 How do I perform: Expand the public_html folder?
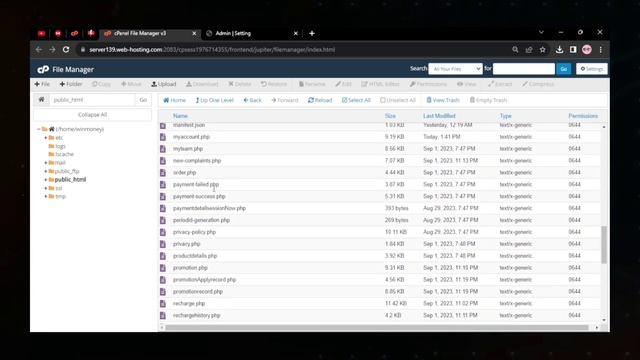[46, 180]
